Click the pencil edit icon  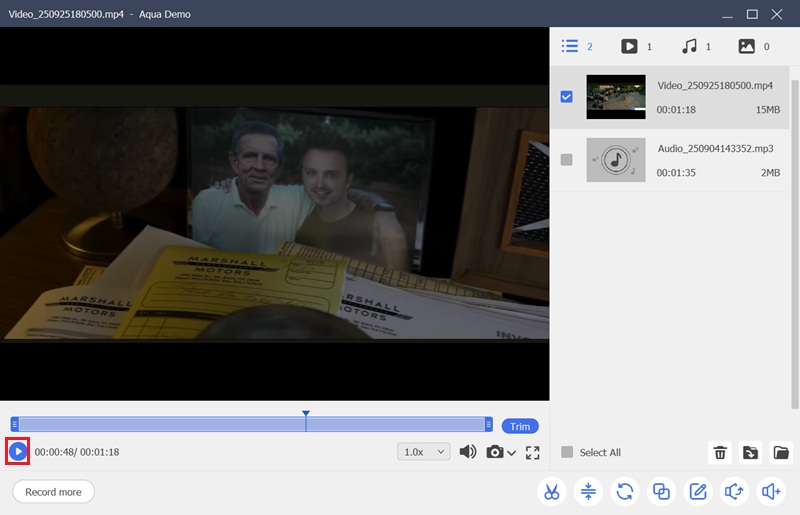[x=698, y=491]
